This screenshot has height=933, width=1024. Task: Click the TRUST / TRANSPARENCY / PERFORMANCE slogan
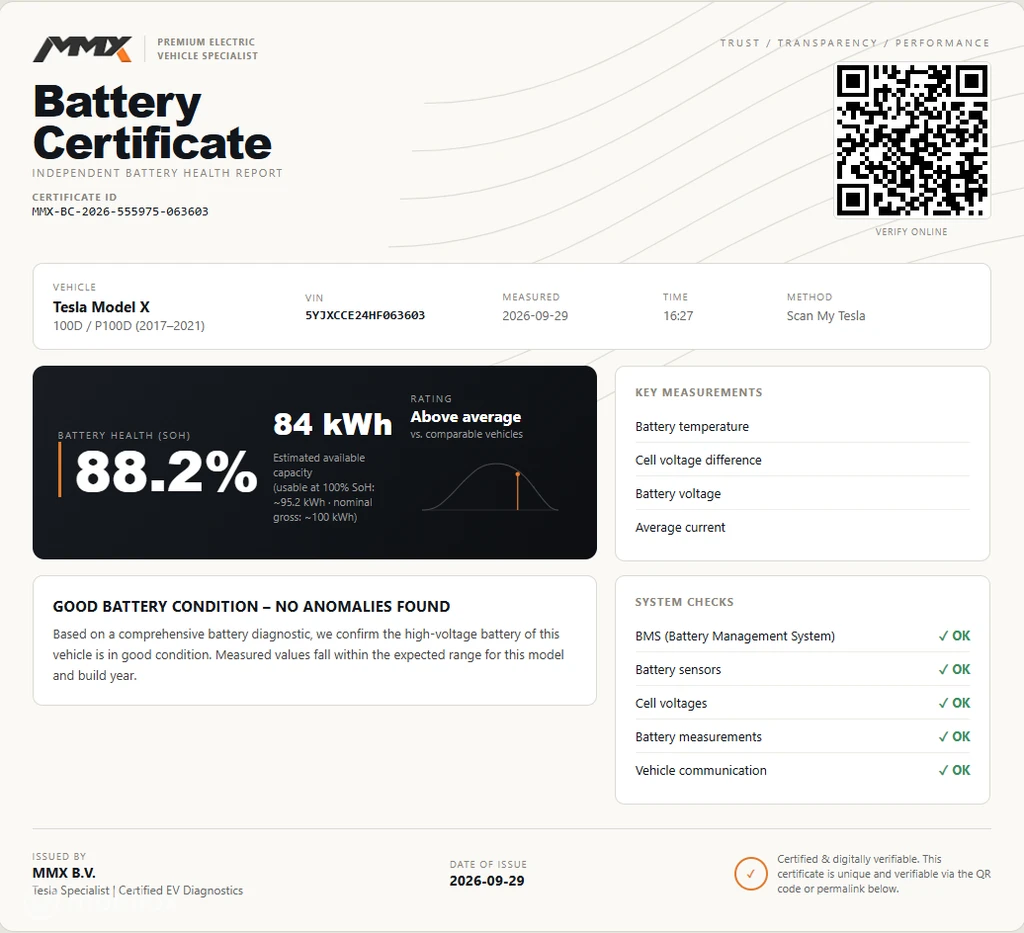854,43
